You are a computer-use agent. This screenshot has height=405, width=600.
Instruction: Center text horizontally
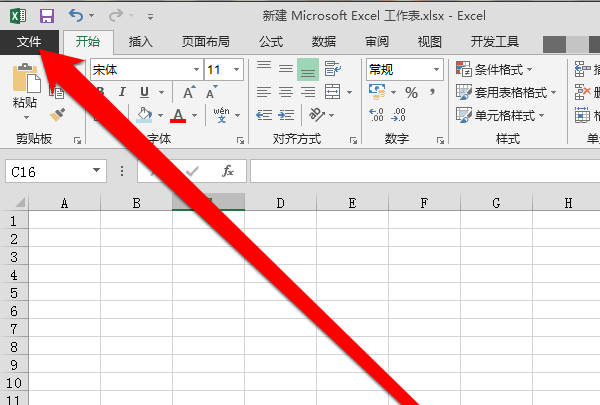(285, 92)
